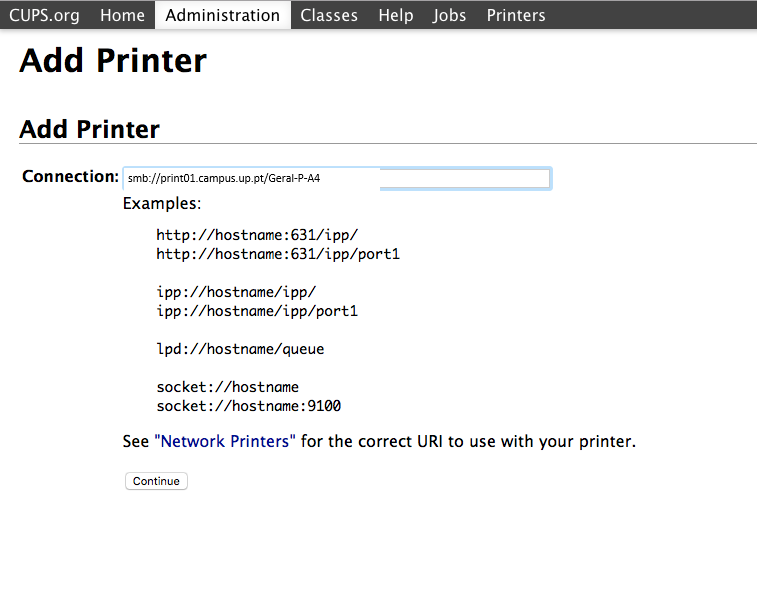Click the large Add Printer page title
This screenshot has height=605, width=757.
113,61
